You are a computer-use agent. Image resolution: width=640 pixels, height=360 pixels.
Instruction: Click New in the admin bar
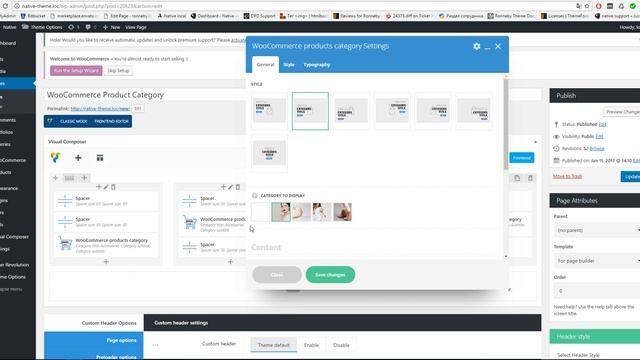coord(111,27)
